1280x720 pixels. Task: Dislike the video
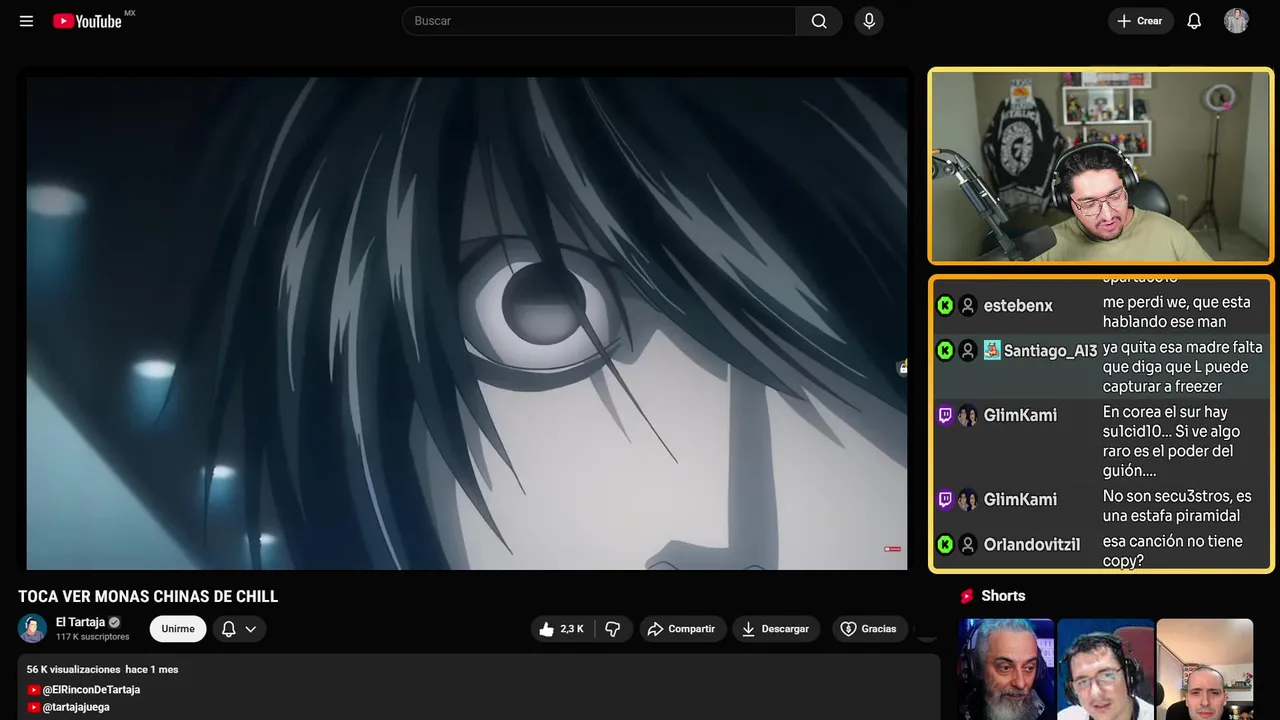[x=613, y=629]
